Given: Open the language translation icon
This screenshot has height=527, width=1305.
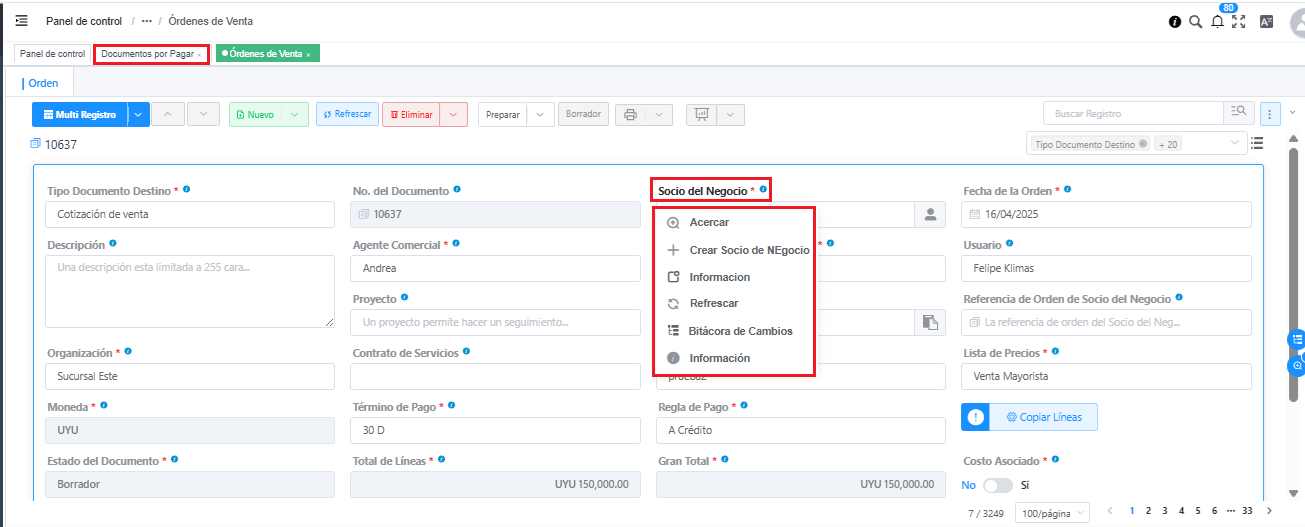Looking at the screenshot, I should (x=1266, y=21).
